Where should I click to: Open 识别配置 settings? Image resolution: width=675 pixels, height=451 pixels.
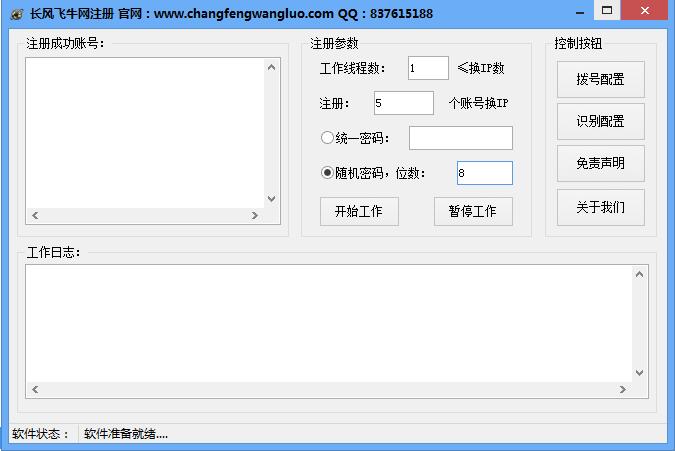601,121
